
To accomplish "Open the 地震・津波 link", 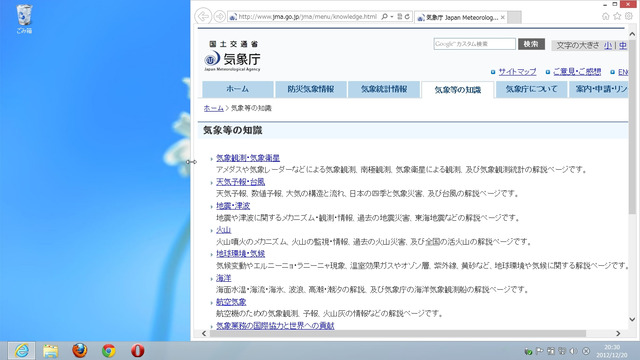I will (233, 206).
